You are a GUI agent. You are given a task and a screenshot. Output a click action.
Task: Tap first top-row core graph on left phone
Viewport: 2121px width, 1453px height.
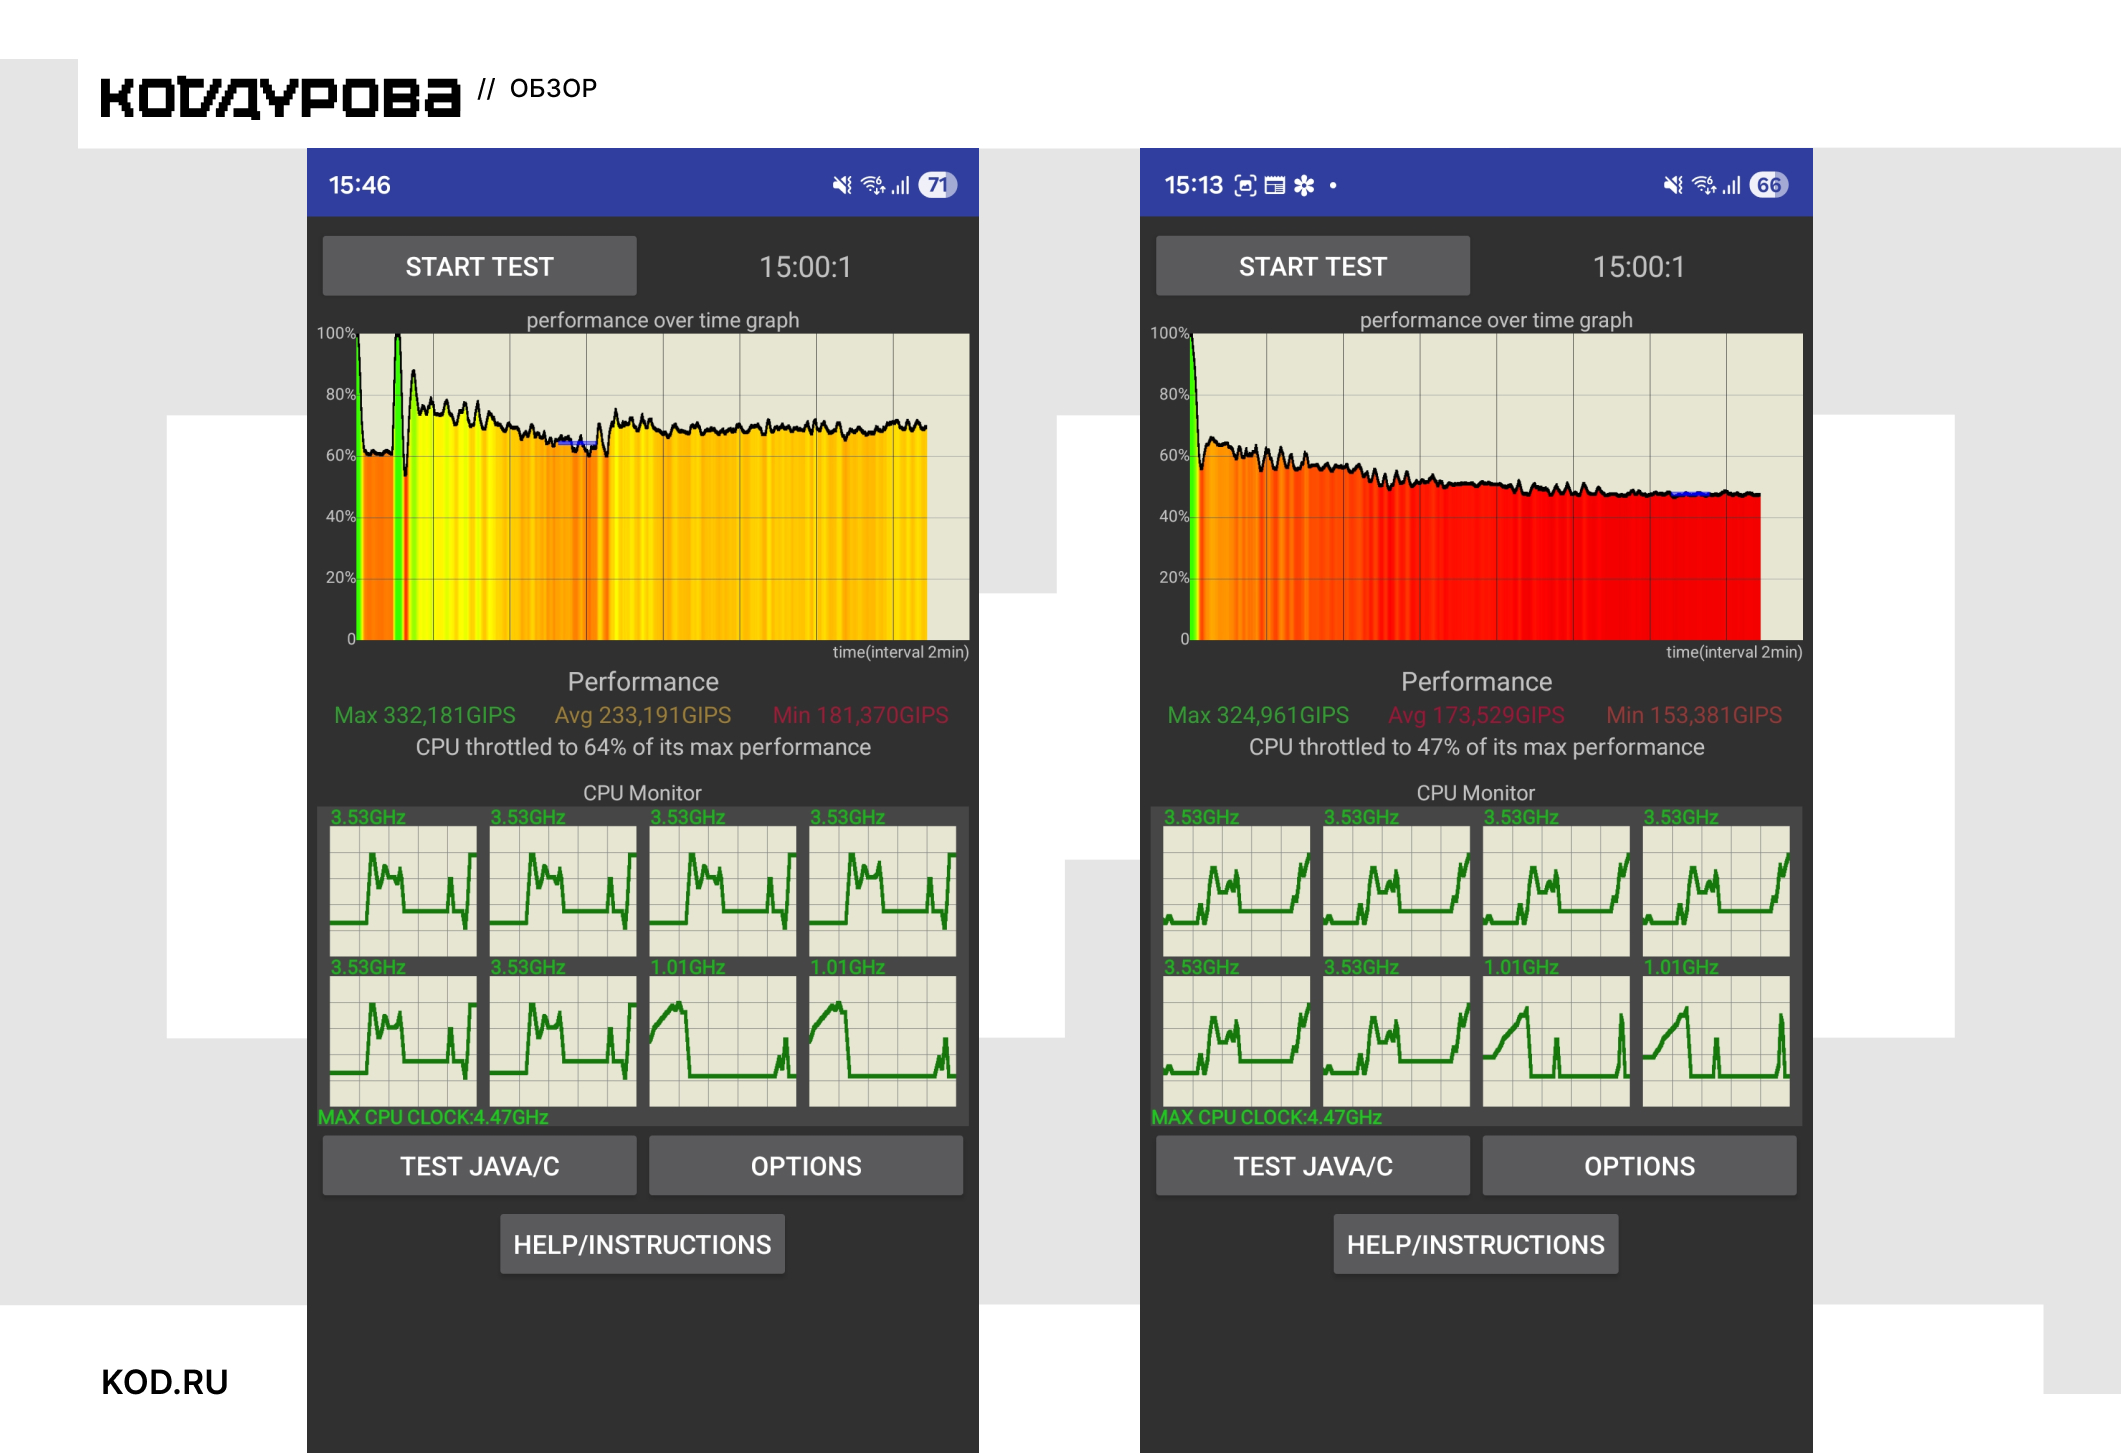[x=403, y=891]
